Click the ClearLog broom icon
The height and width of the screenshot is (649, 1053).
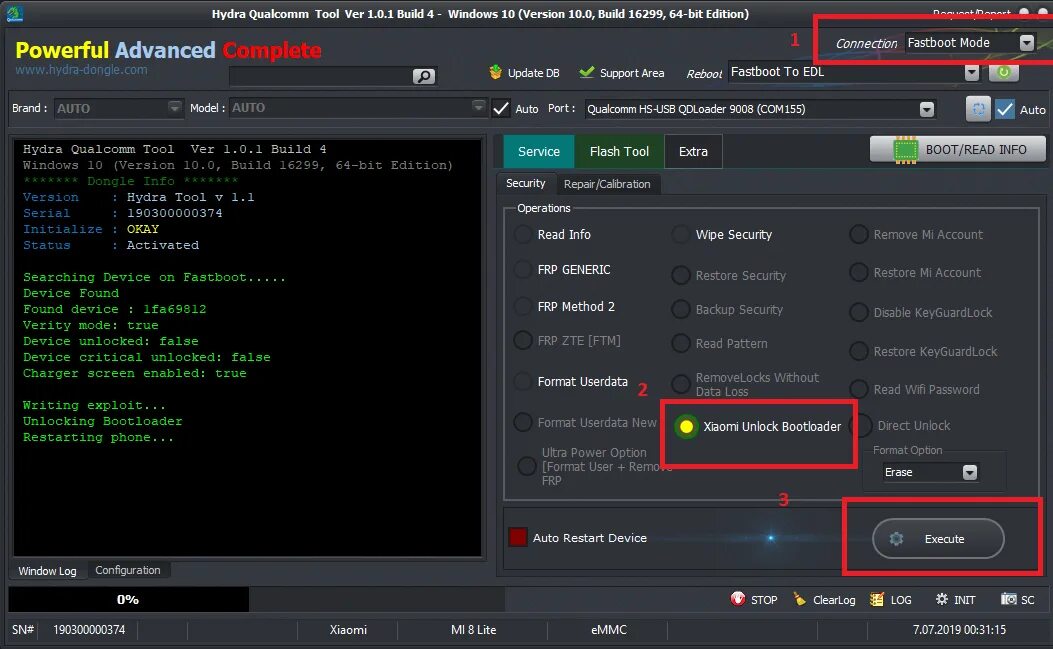(x=799, y=599)
